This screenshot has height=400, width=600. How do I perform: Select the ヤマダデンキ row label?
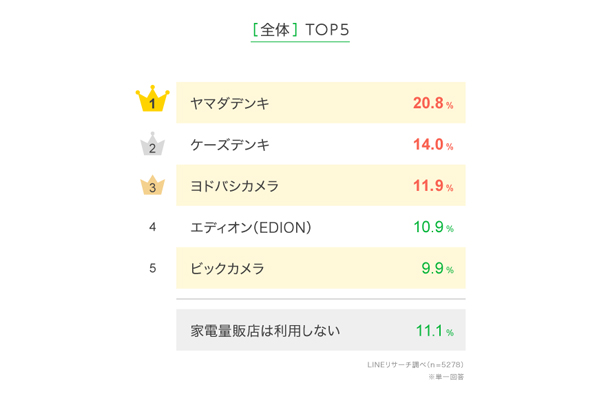230,103
